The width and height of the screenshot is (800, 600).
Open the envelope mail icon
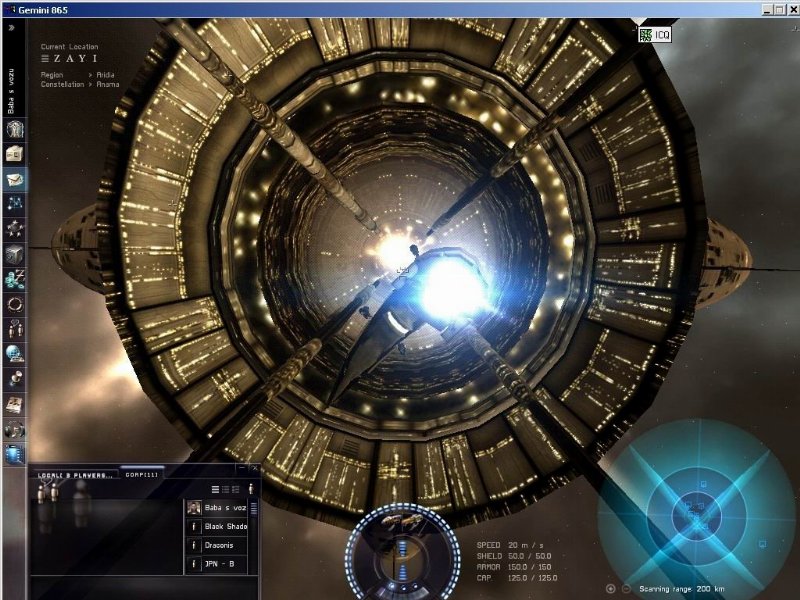(x=15, y=179)
